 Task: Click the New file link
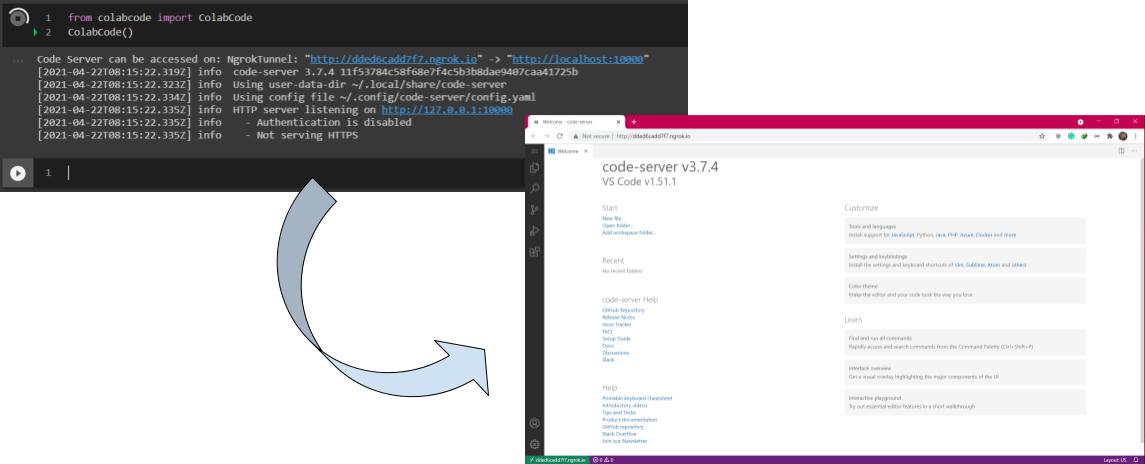pyautogui.click(x=611, y=218)
